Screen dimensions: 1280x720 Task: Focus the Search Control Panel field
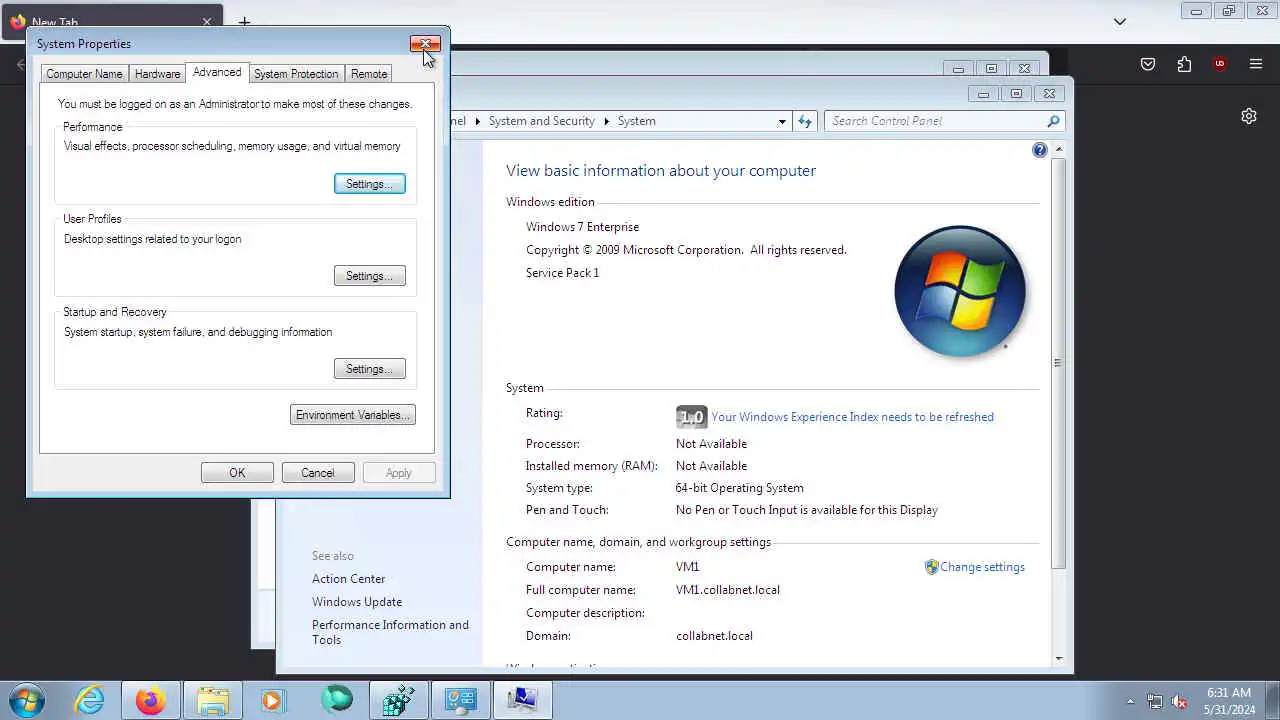[944, 121]
